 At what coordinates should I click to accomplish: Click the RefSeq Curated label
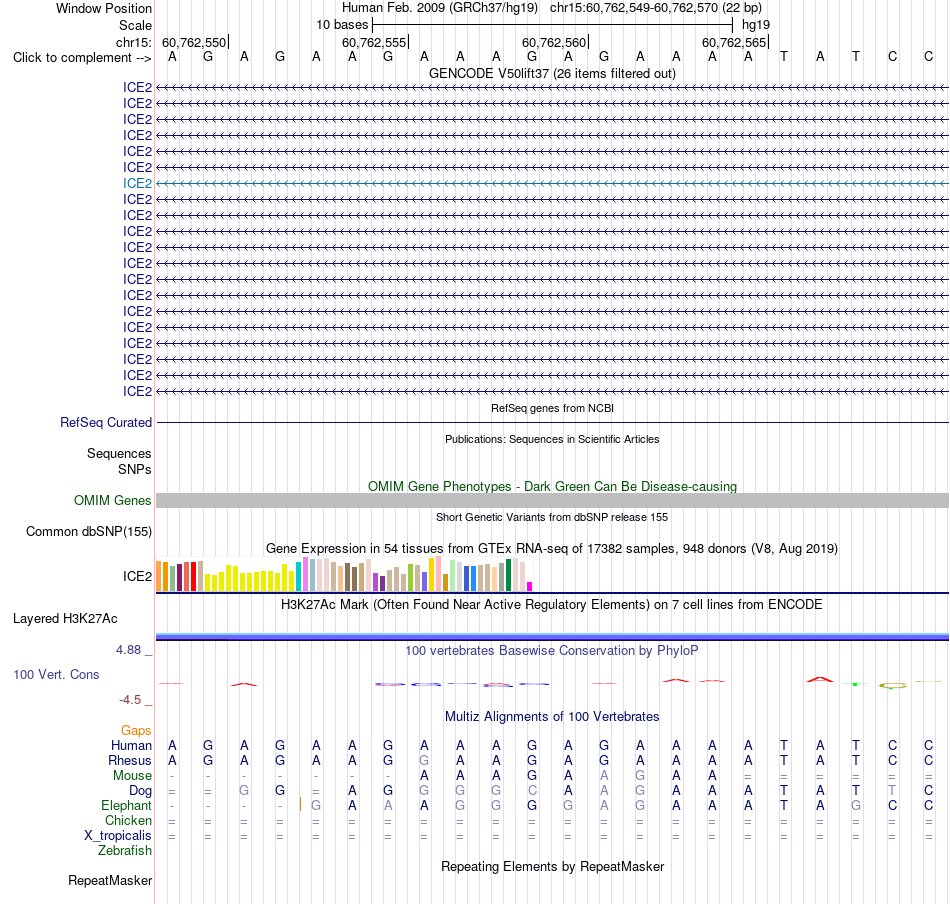(106, 422)
